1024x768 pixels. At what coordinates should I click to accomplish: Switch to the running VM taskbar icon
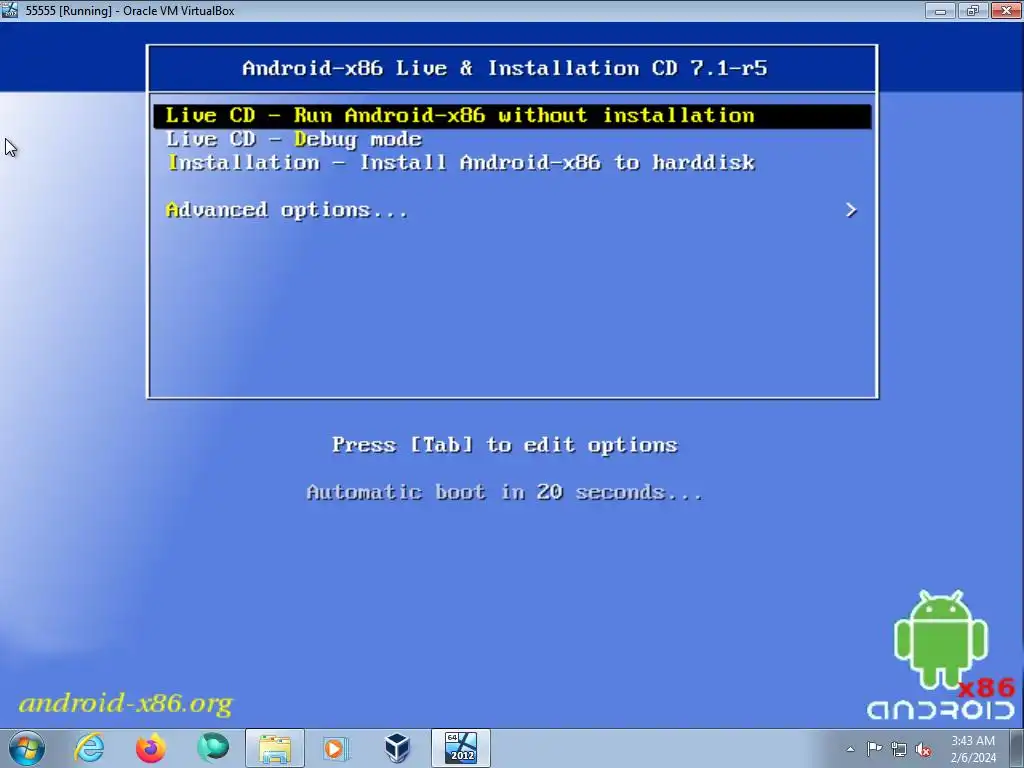pos(460,748)
